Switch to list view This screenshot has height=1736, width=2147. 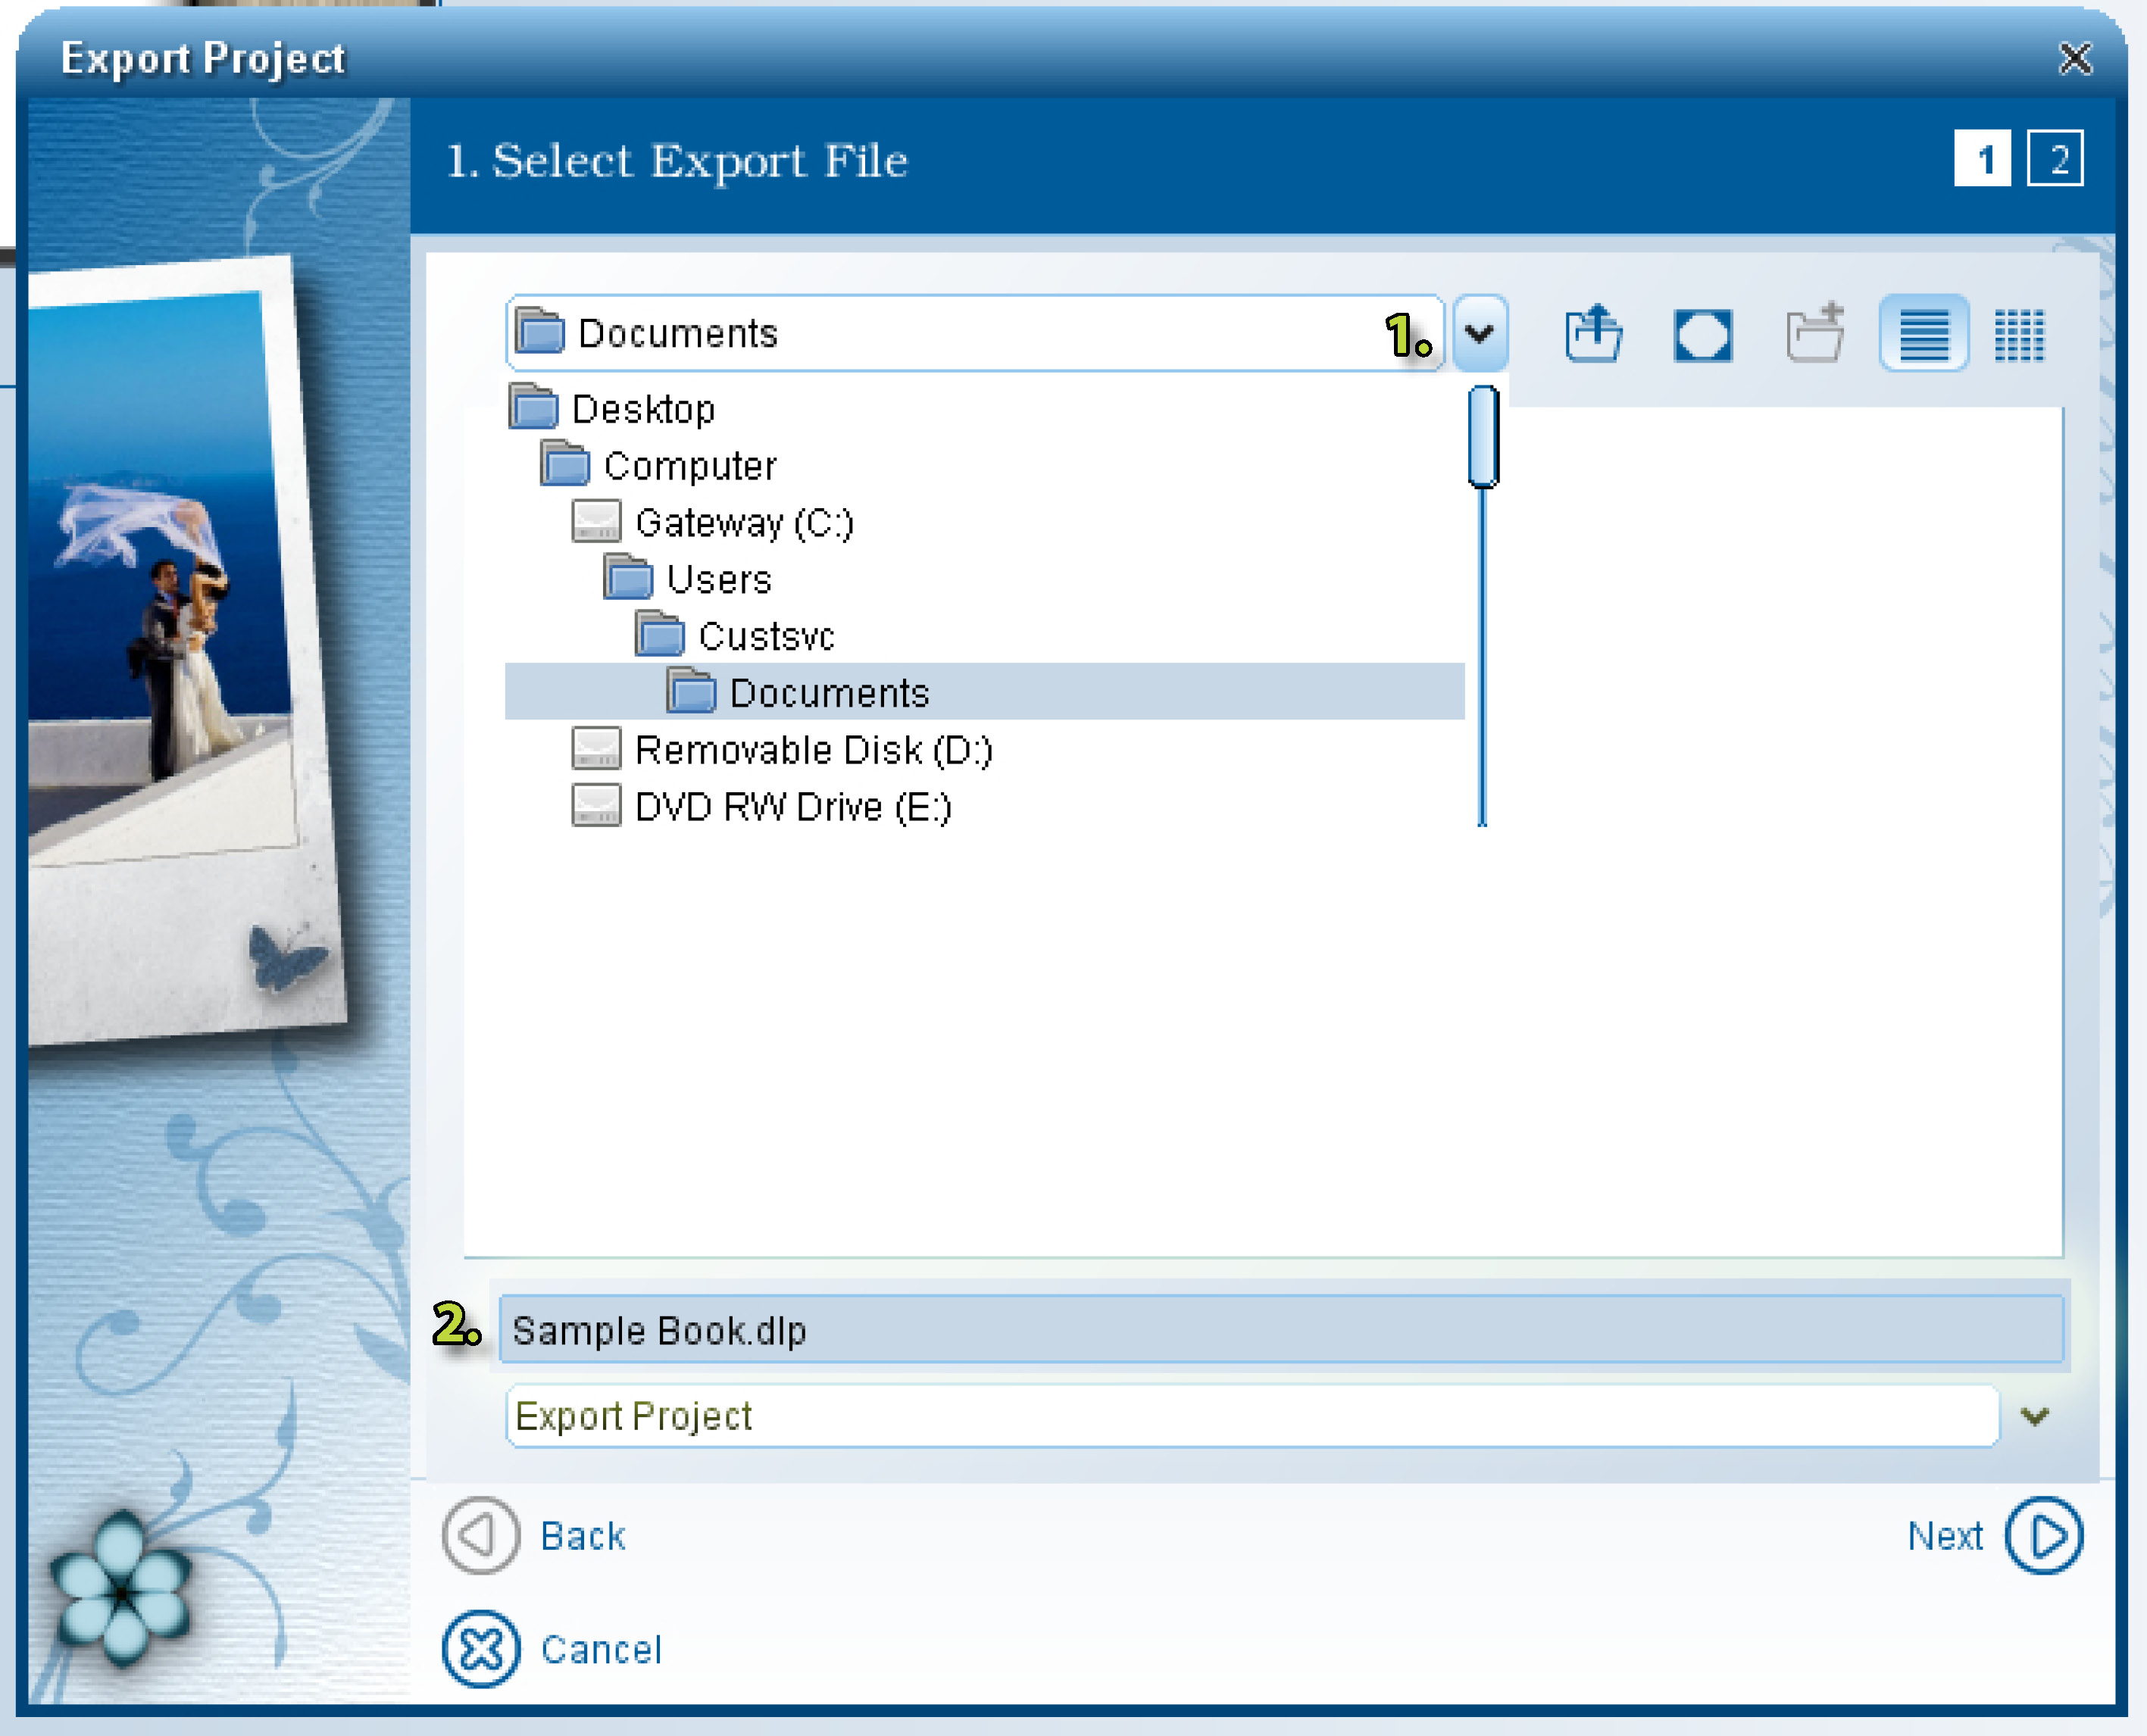click(1923, 334)
